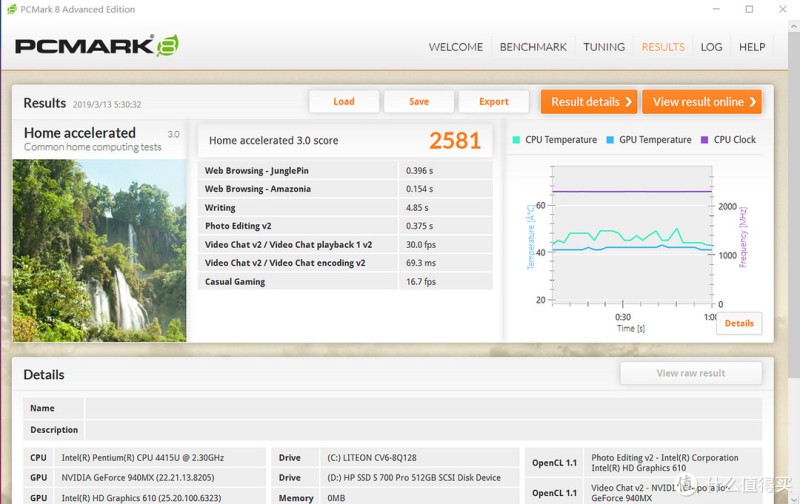Toggle CPU Temperature legend swatch

517,140
